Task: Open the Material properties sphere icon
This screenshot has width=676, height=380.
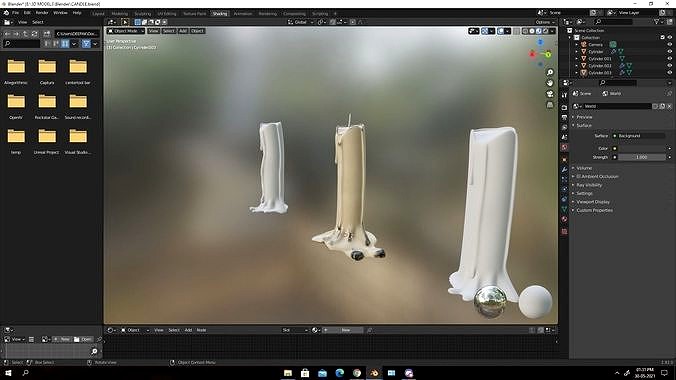Action: (564, 219)
